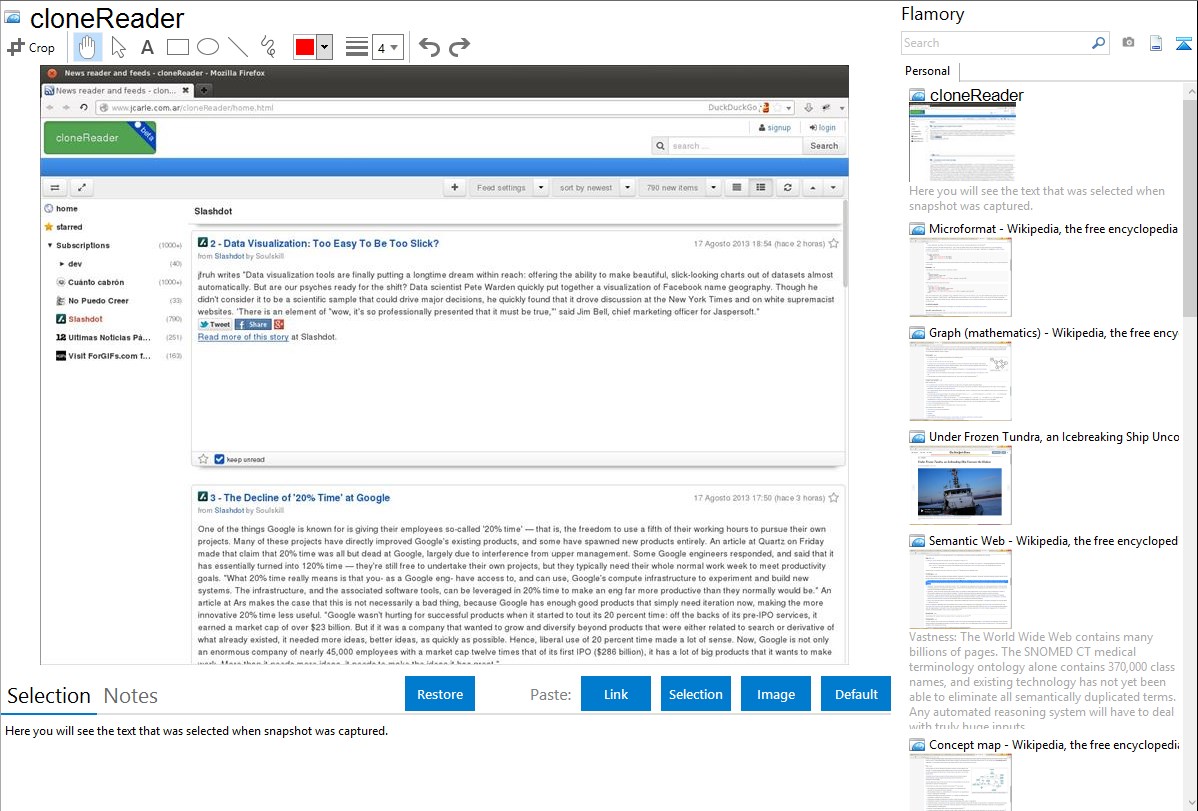The image size is (1198, 811).
Task: Capture a snapshot with camera icon
Action: (1128, 43)
